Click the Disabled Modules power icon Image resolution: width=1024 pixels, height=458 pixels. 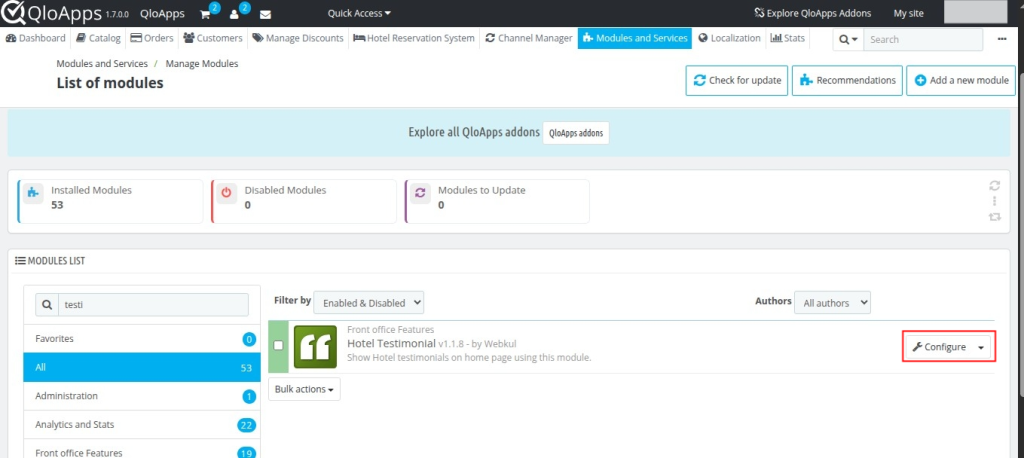pyautogui.click(x=227, y=193)
